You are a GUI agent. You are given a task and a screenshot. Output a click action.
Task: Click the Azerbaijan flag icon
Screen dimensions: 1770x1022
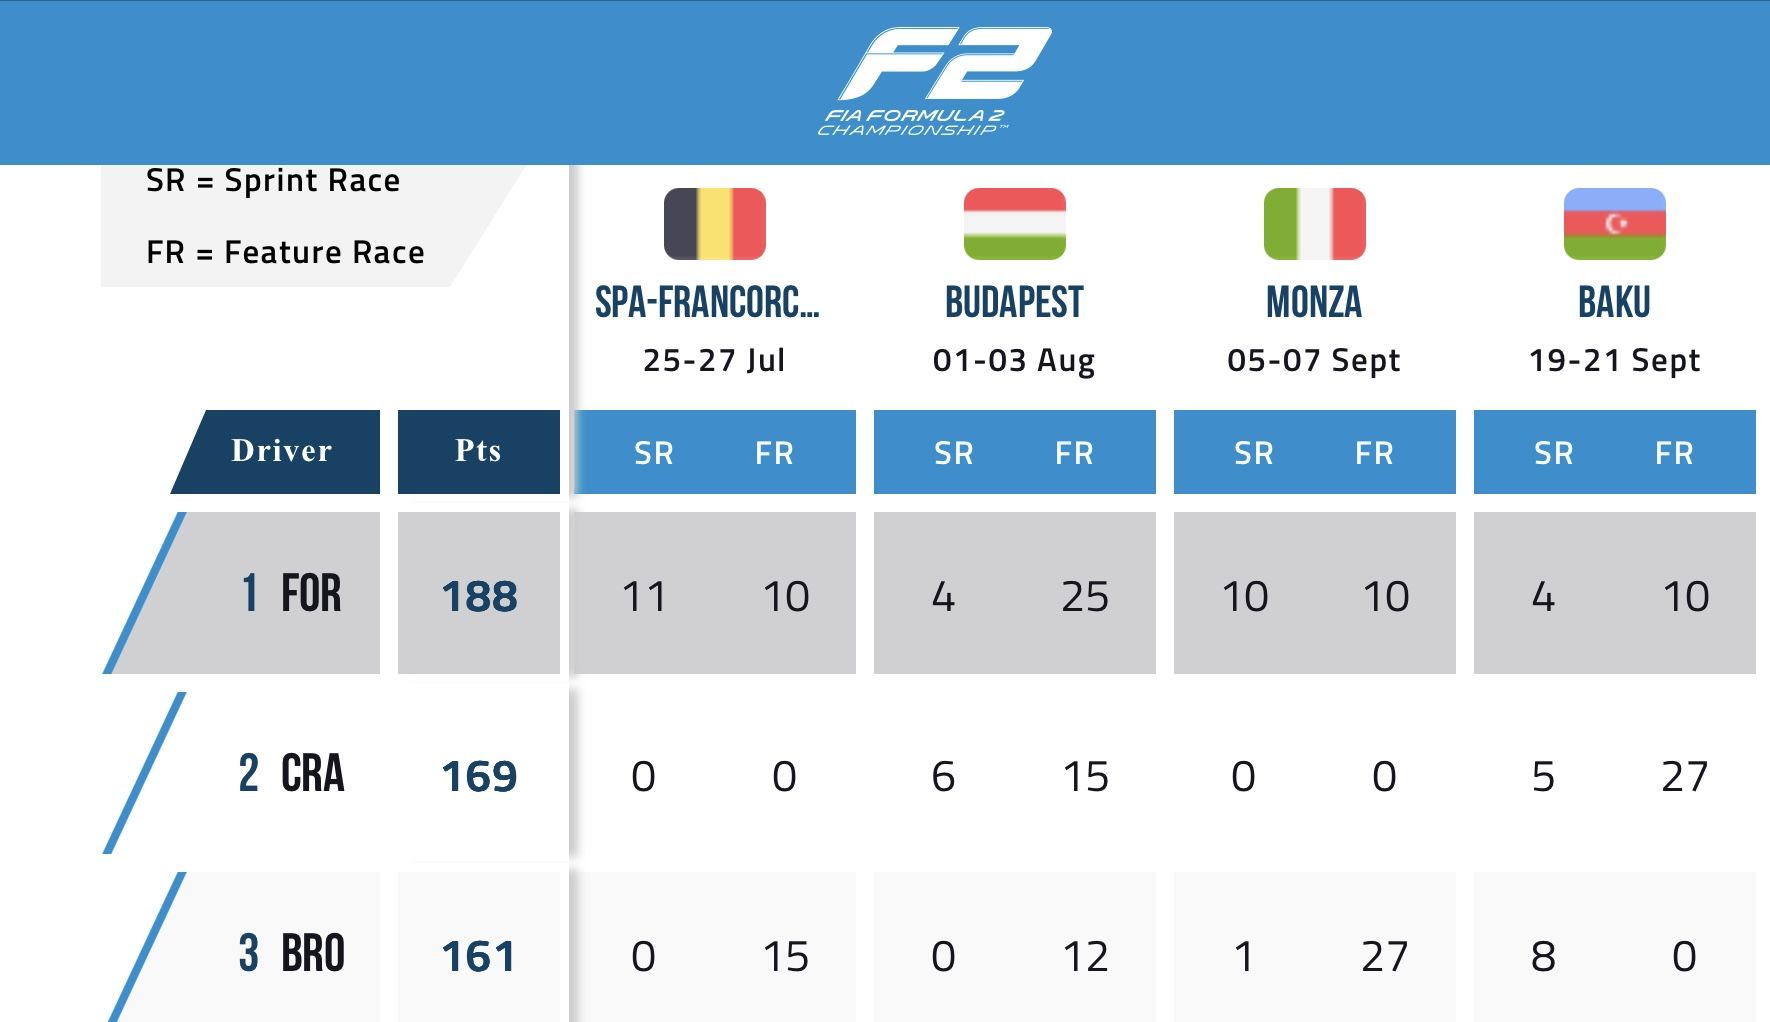[x=1614, y=224]
